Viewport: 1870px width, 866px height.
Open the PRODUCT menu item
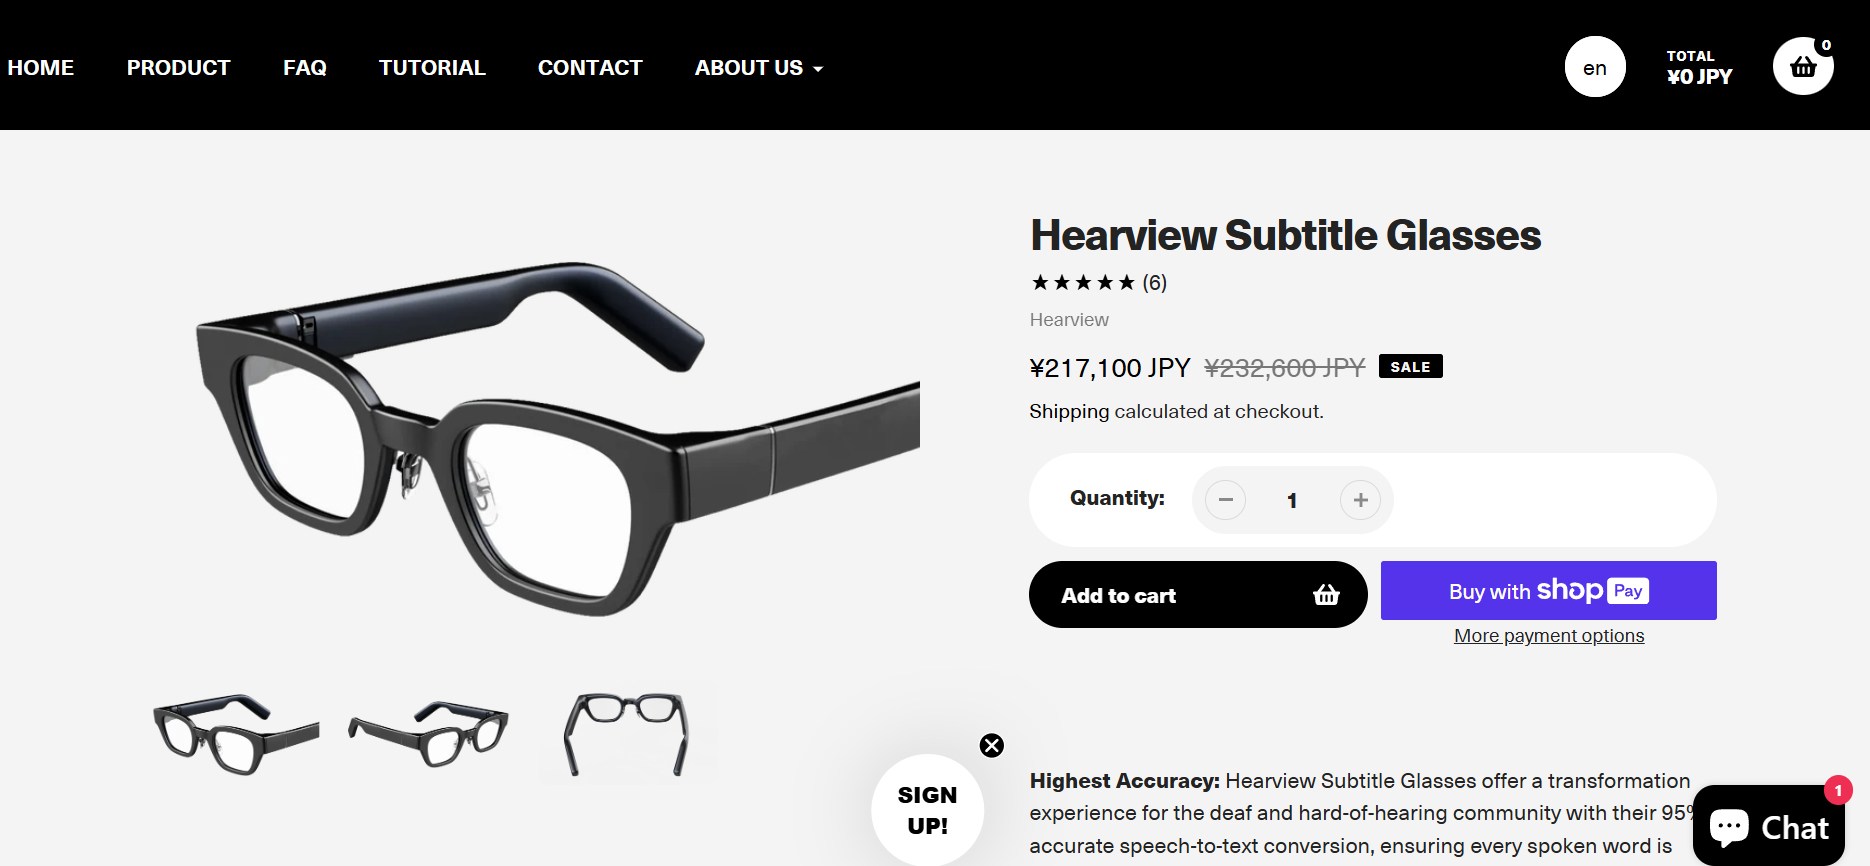[x=178, y=68]
